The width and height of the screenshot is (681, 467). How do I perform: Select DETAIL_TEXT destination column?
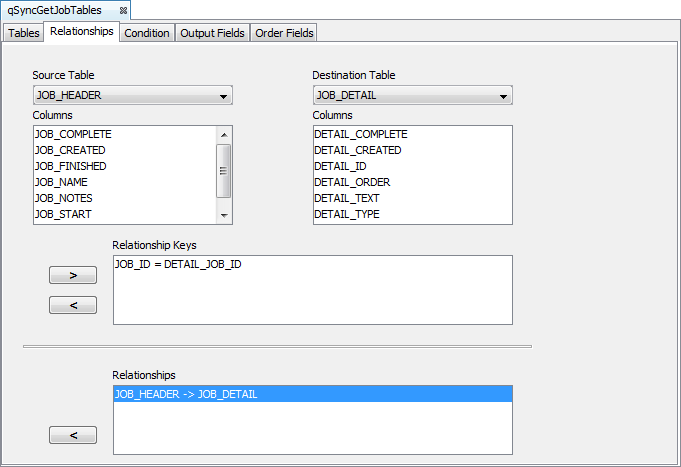[x=346, y=198]
